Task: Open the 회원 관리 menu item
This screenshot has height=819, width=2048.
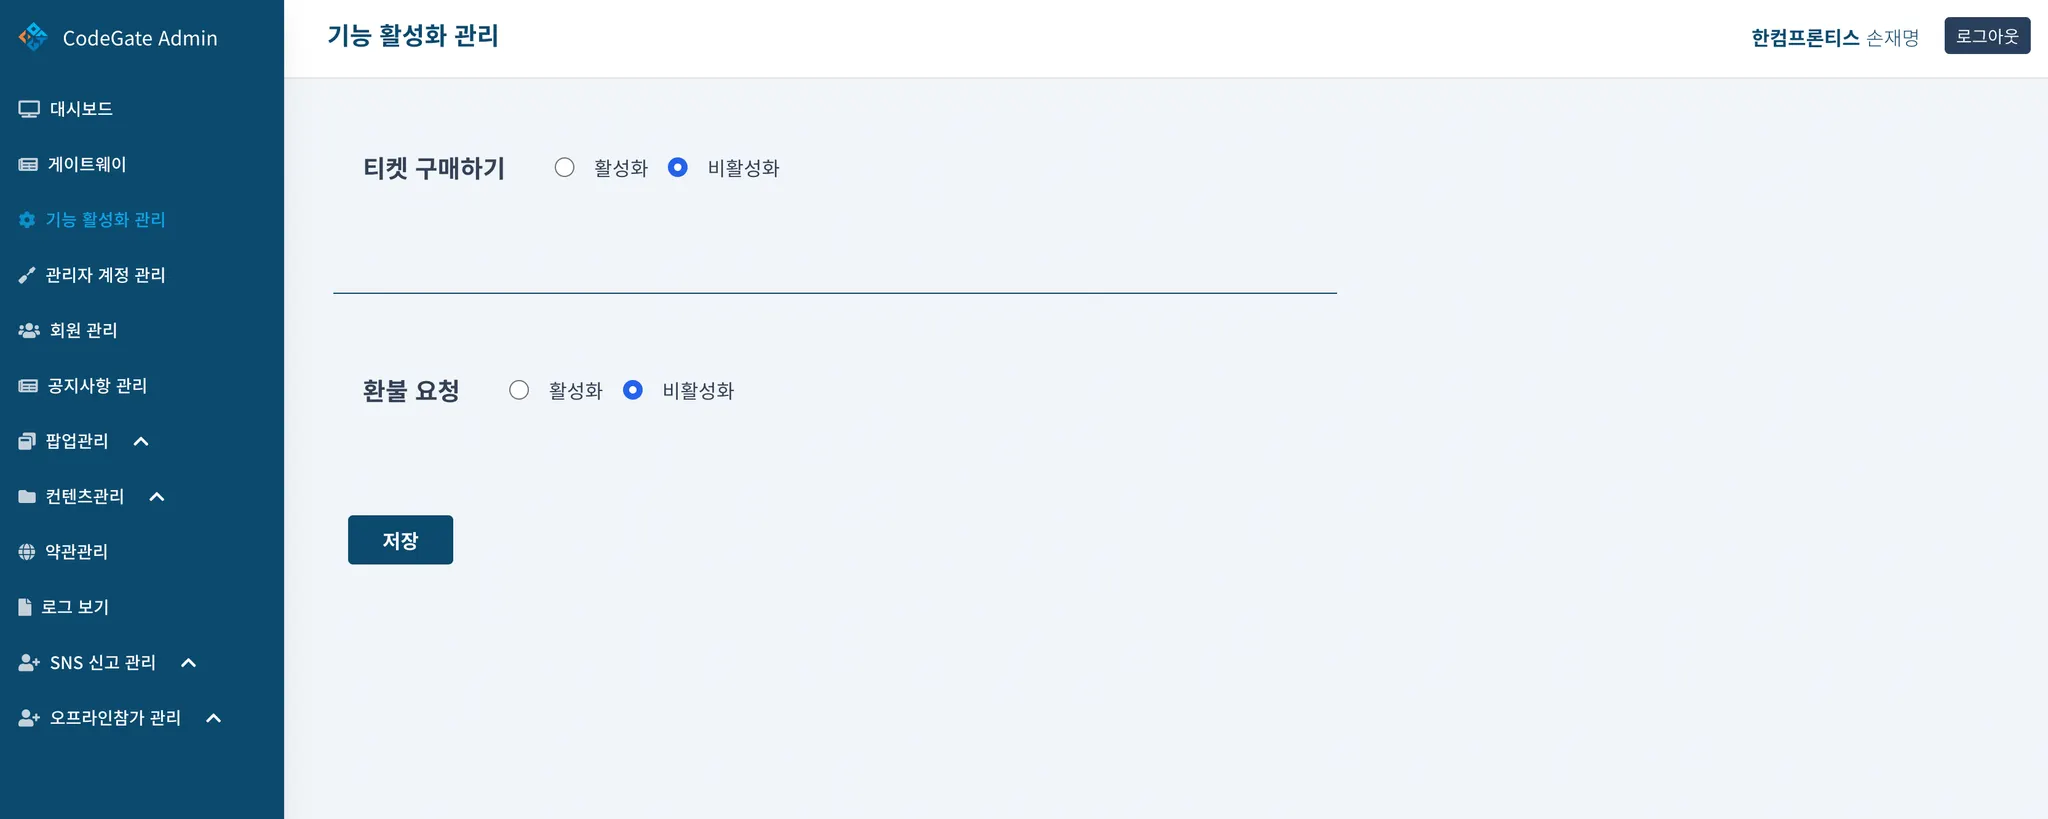Action: click(83, 330)
